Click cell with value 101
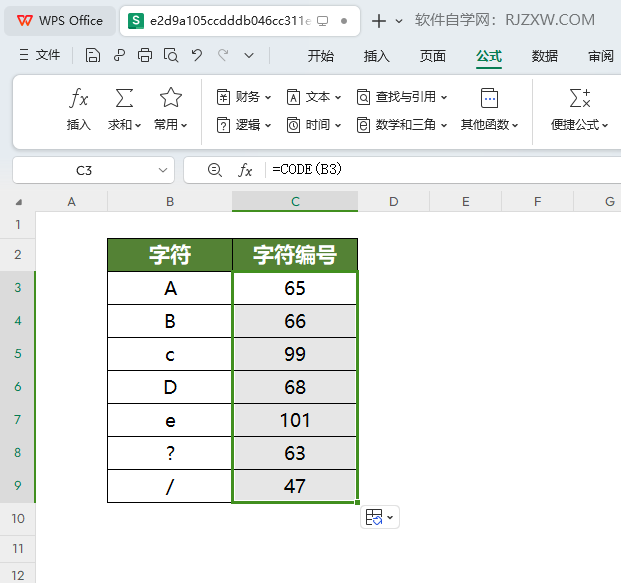The width and height of the screenshot is (621, 583). pos(295,420)
